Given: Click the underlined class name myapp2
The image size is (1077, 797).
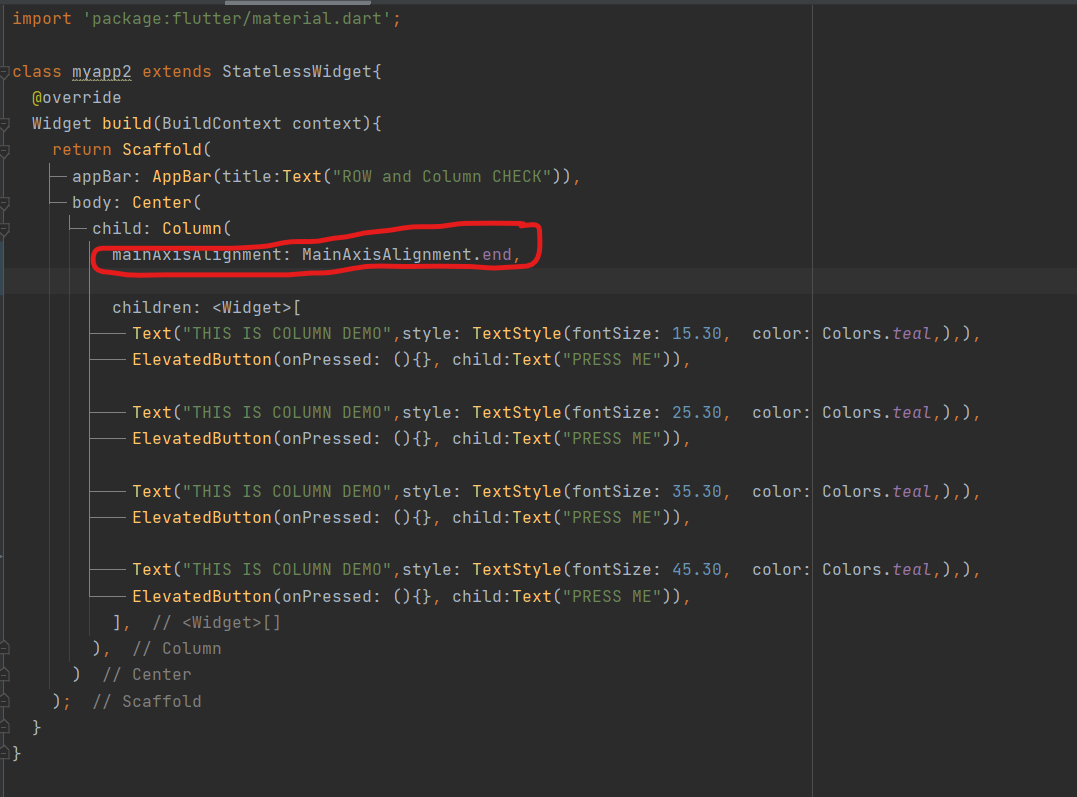Looking at the screenshot, I should pos(102,71).
